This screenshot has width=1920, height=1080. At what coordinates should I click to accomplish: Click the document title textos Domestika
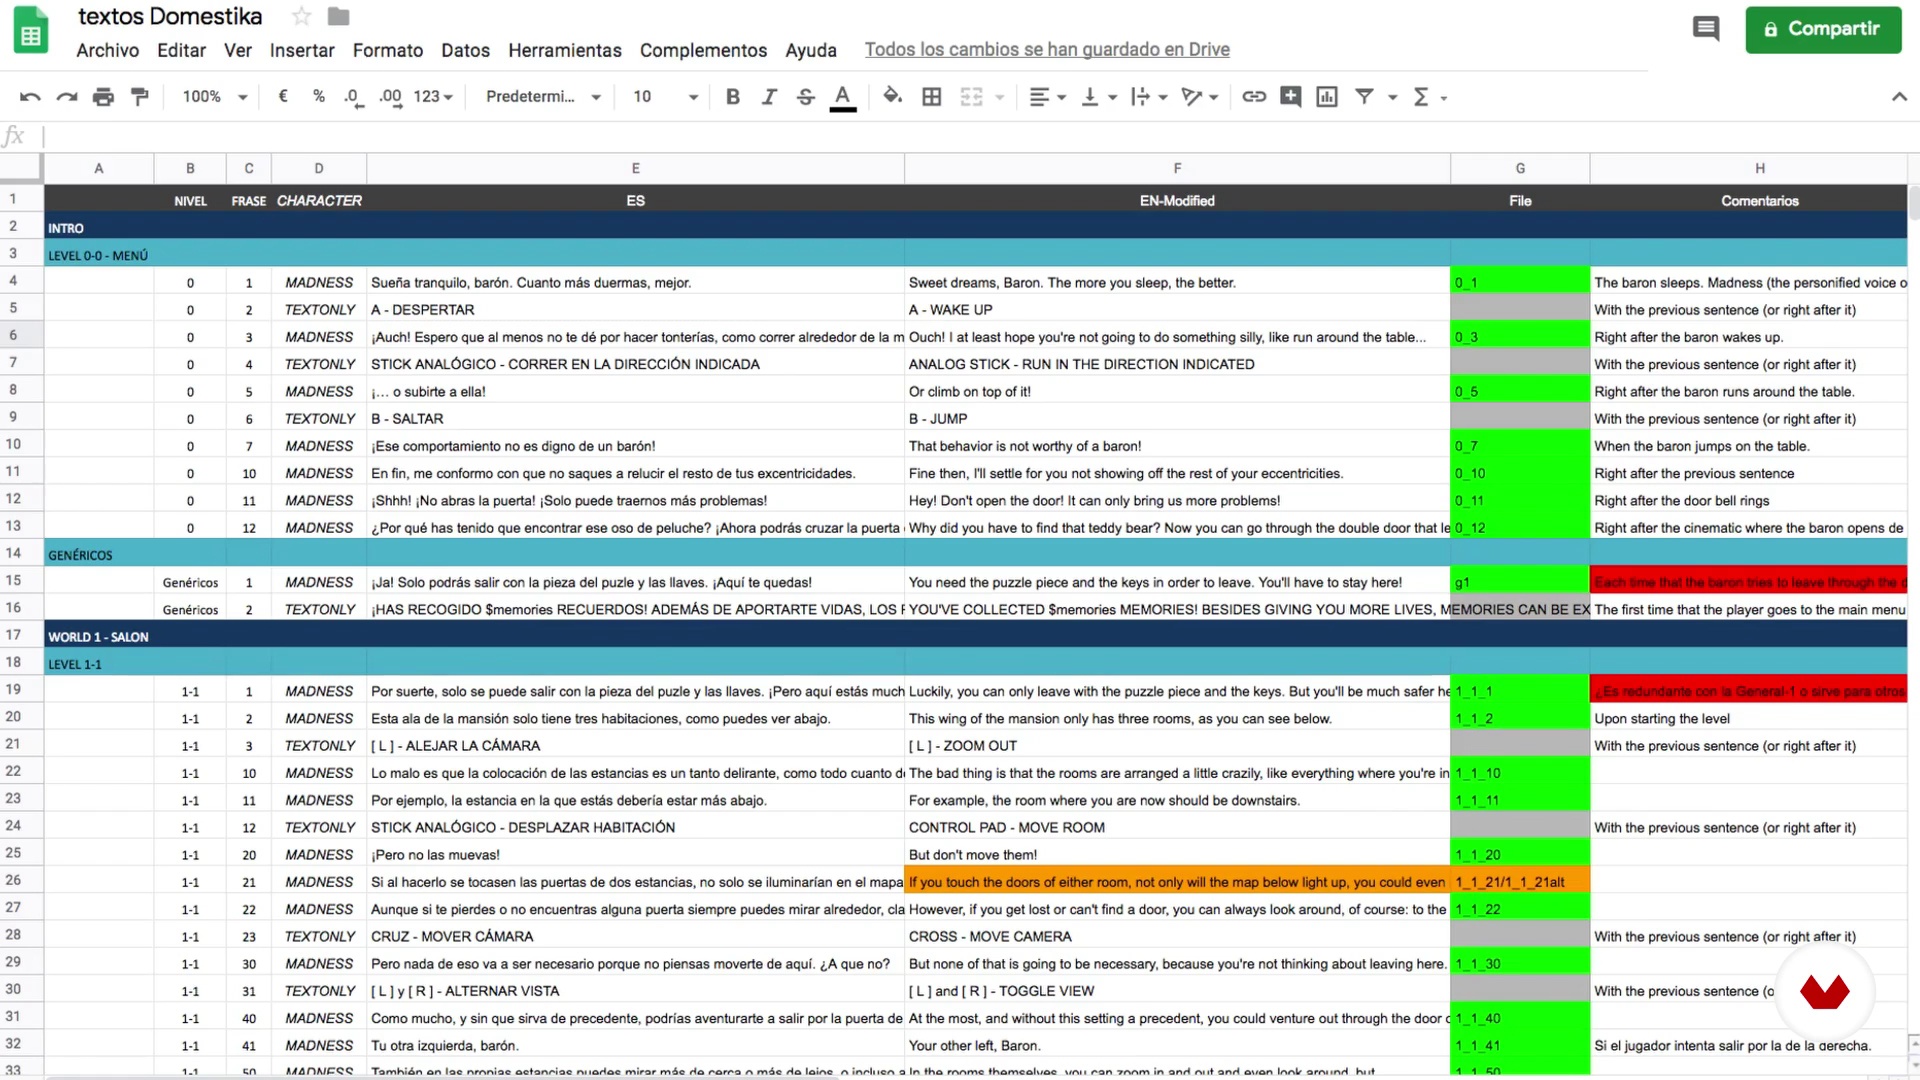(x=170, y=16)
